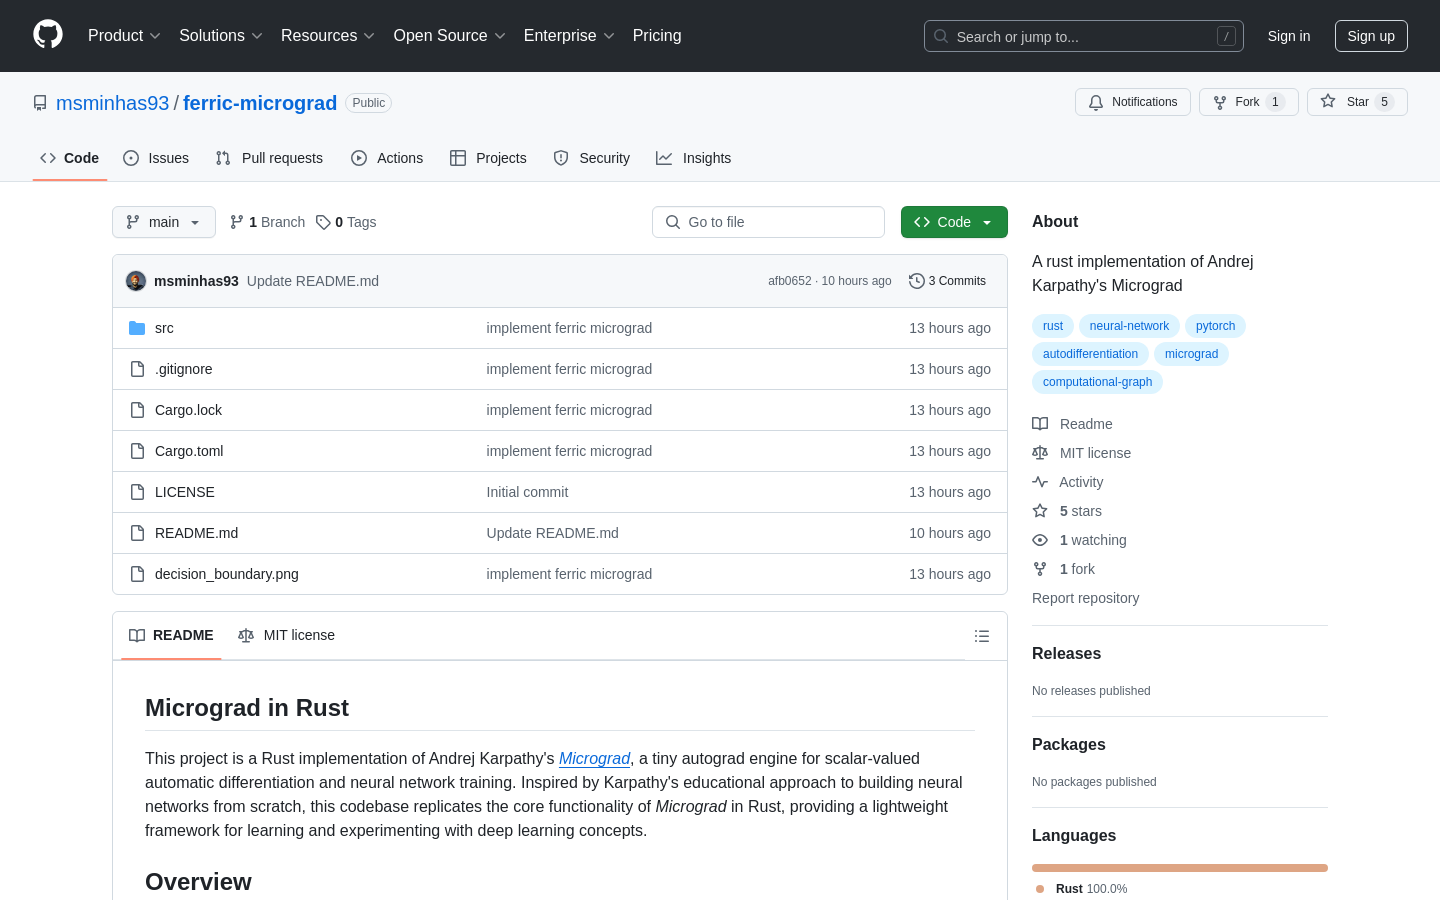Click the Go to file input
This screenshot has height=900, width=1440.
click(x=768, y=222)
